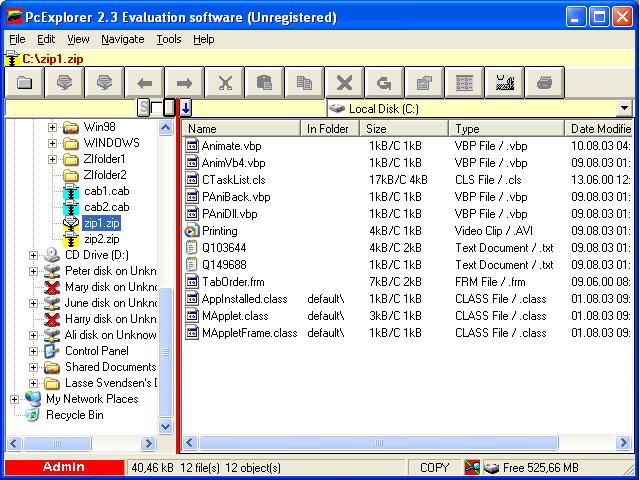
Task: Click the tree panel horizontal scroll right arrow
Action: pos(148,443)
